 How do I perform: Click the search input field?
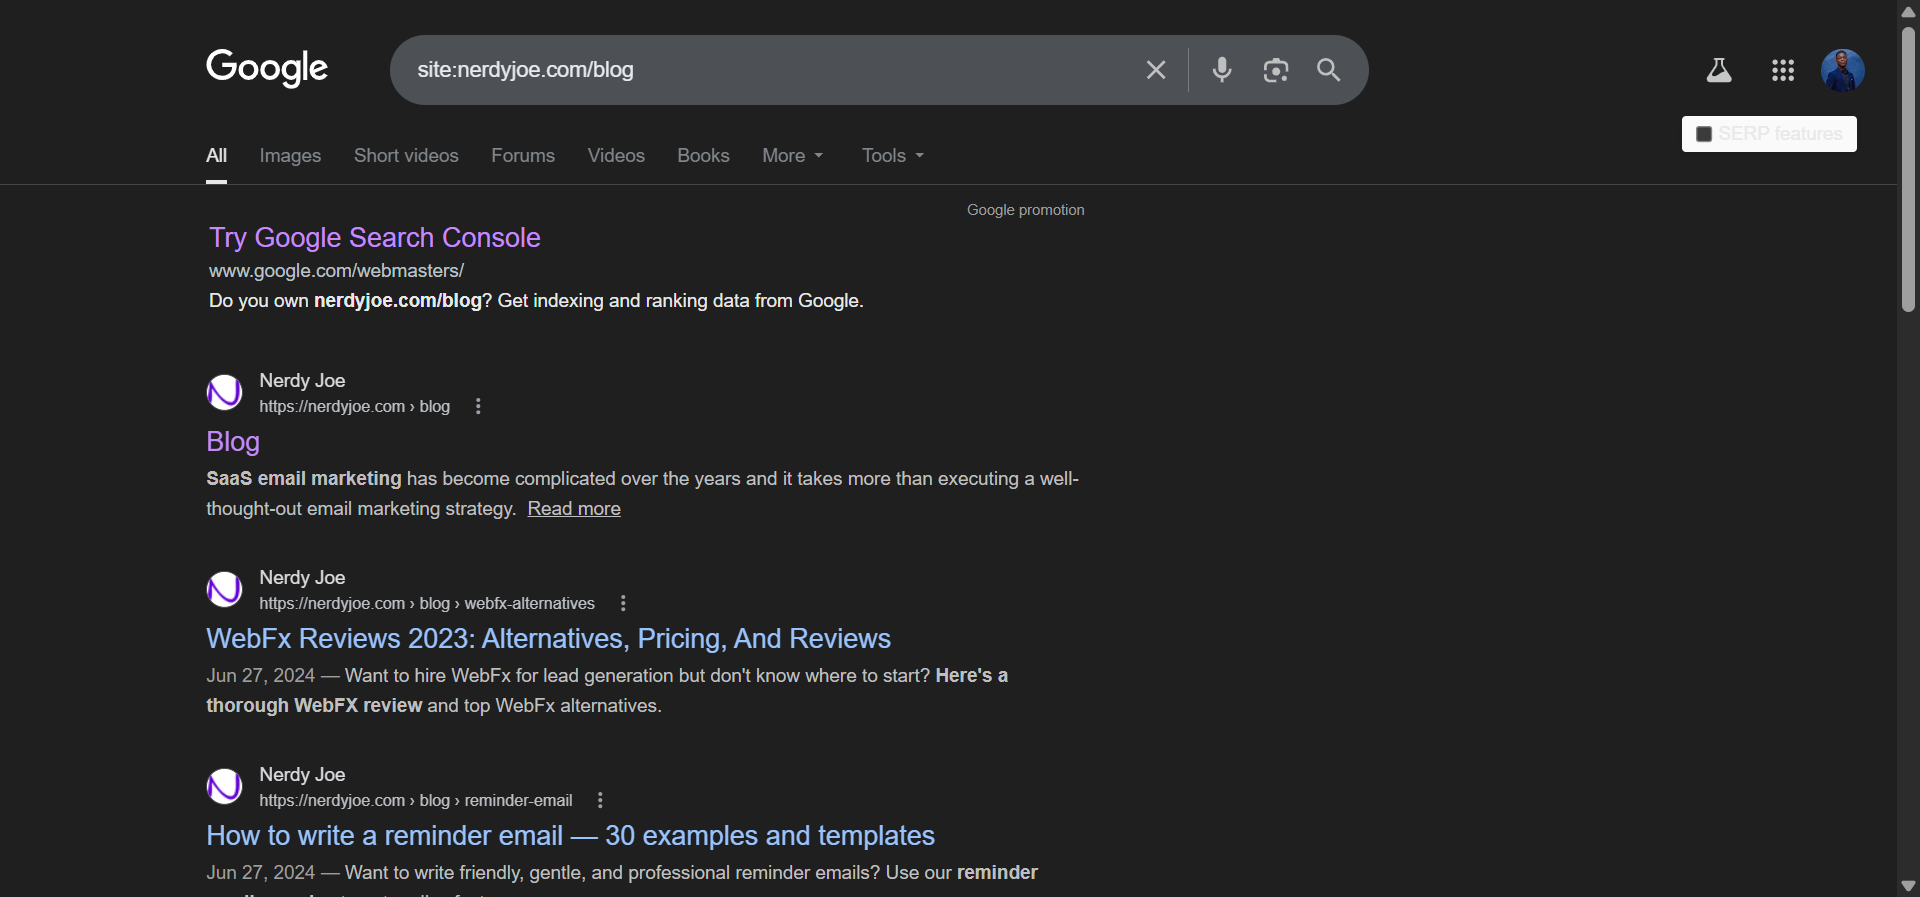(770, 70)
